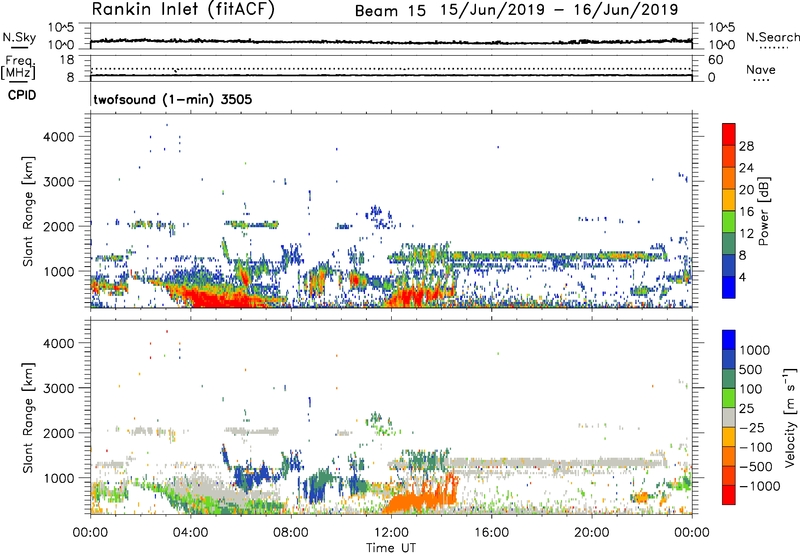Click the "twofsound (1-min) 3505" text
Viewport: 800px width, 554px height.
tap(172, 99)
